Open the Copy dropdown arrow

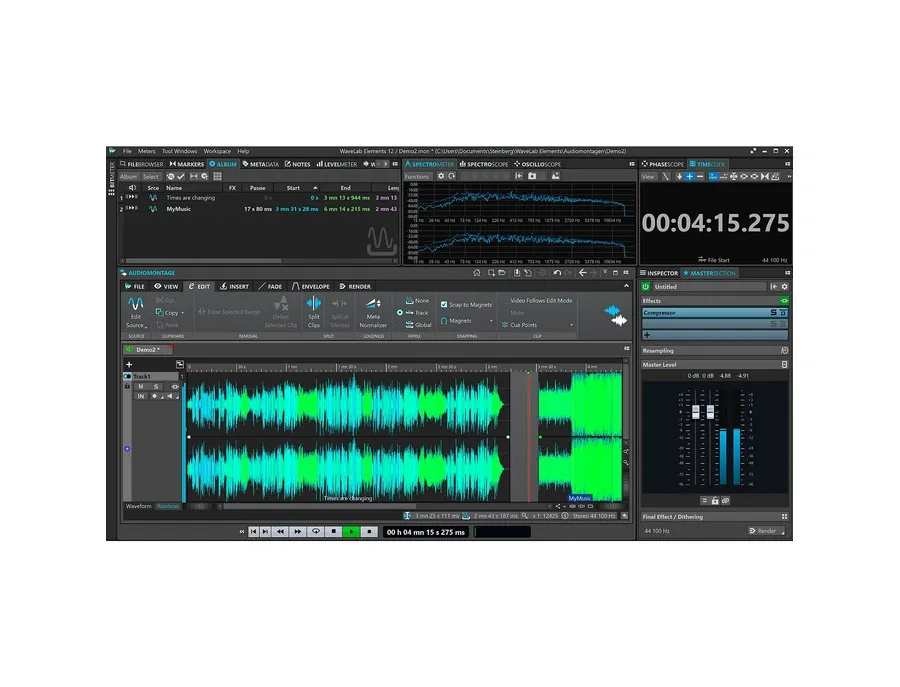tap(183, 313)
